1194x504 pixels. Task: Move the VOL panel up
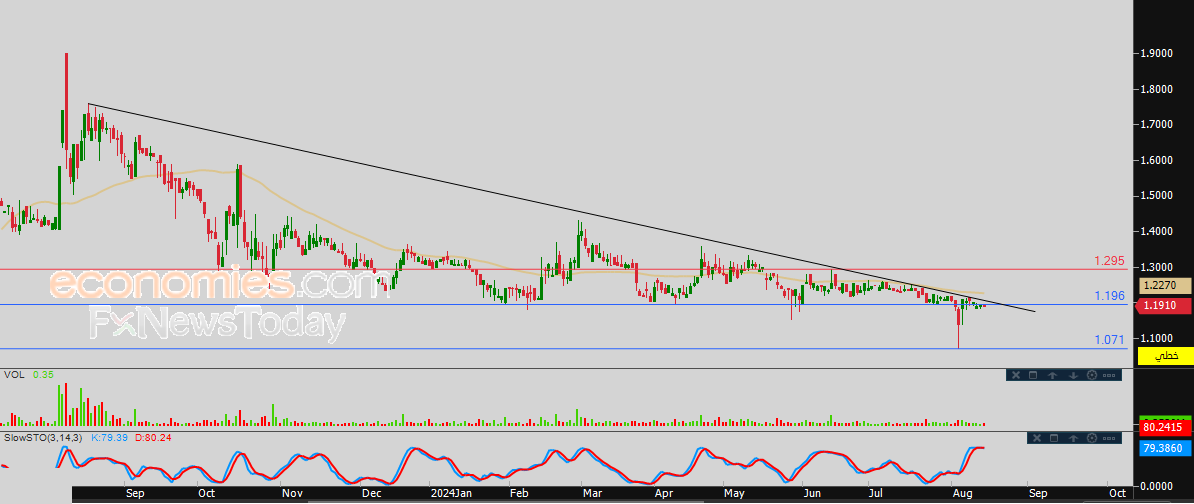[x=1052, y=375]
